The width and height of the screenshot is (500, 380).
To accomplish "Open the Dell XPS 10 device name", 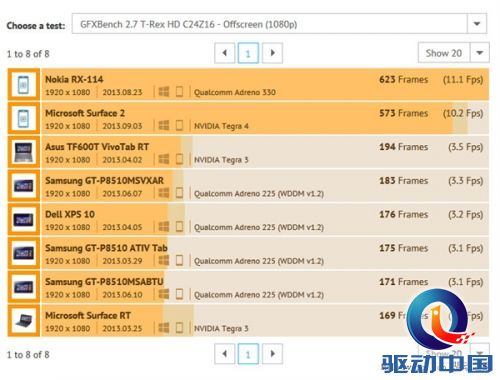I will (x=70, y=214).
